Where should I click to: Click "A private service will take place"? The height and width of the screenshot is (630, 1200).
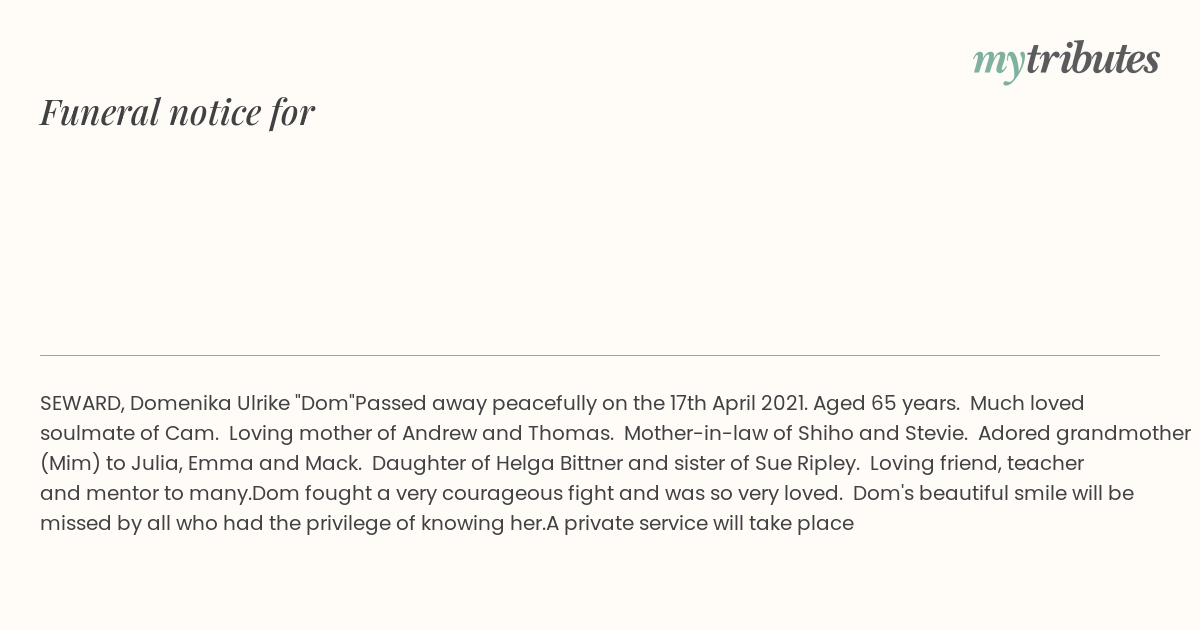tap(699, 523)
